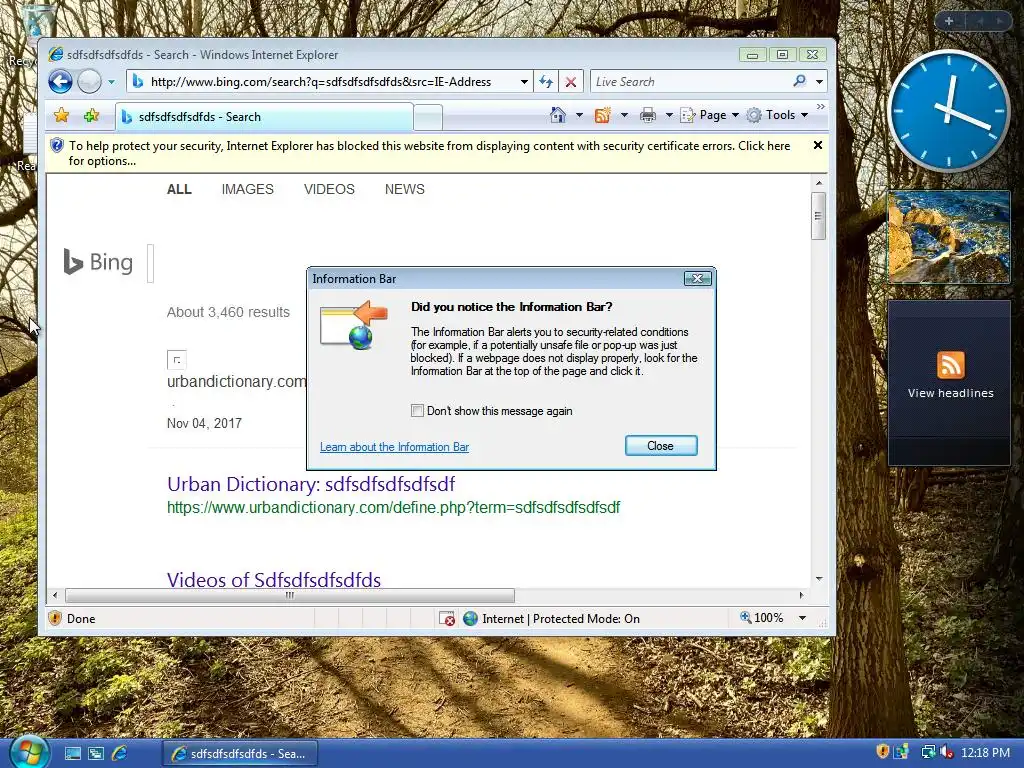Screen dimensions: 1024x768
Task: Click the network connection tray icon
Action: [x=928, y=752]
